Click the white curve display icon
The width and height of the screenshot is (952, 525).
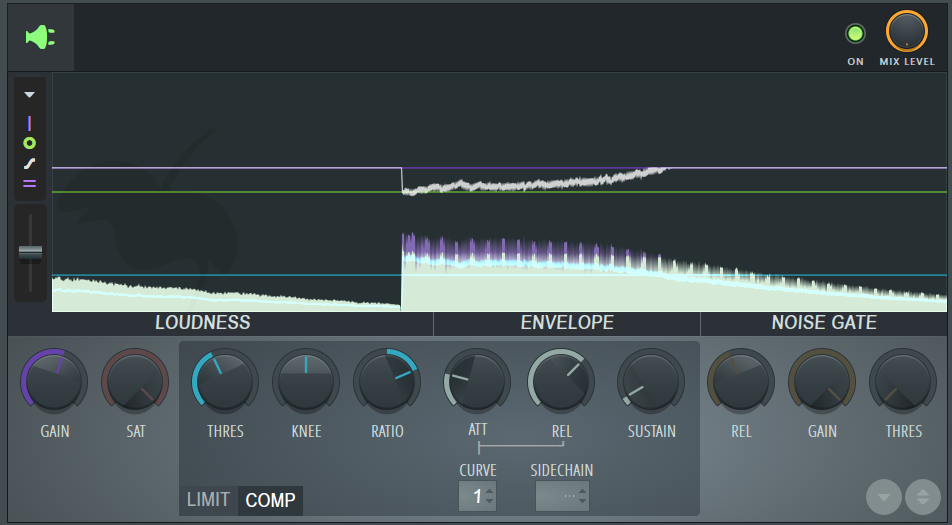pos(29,163)
